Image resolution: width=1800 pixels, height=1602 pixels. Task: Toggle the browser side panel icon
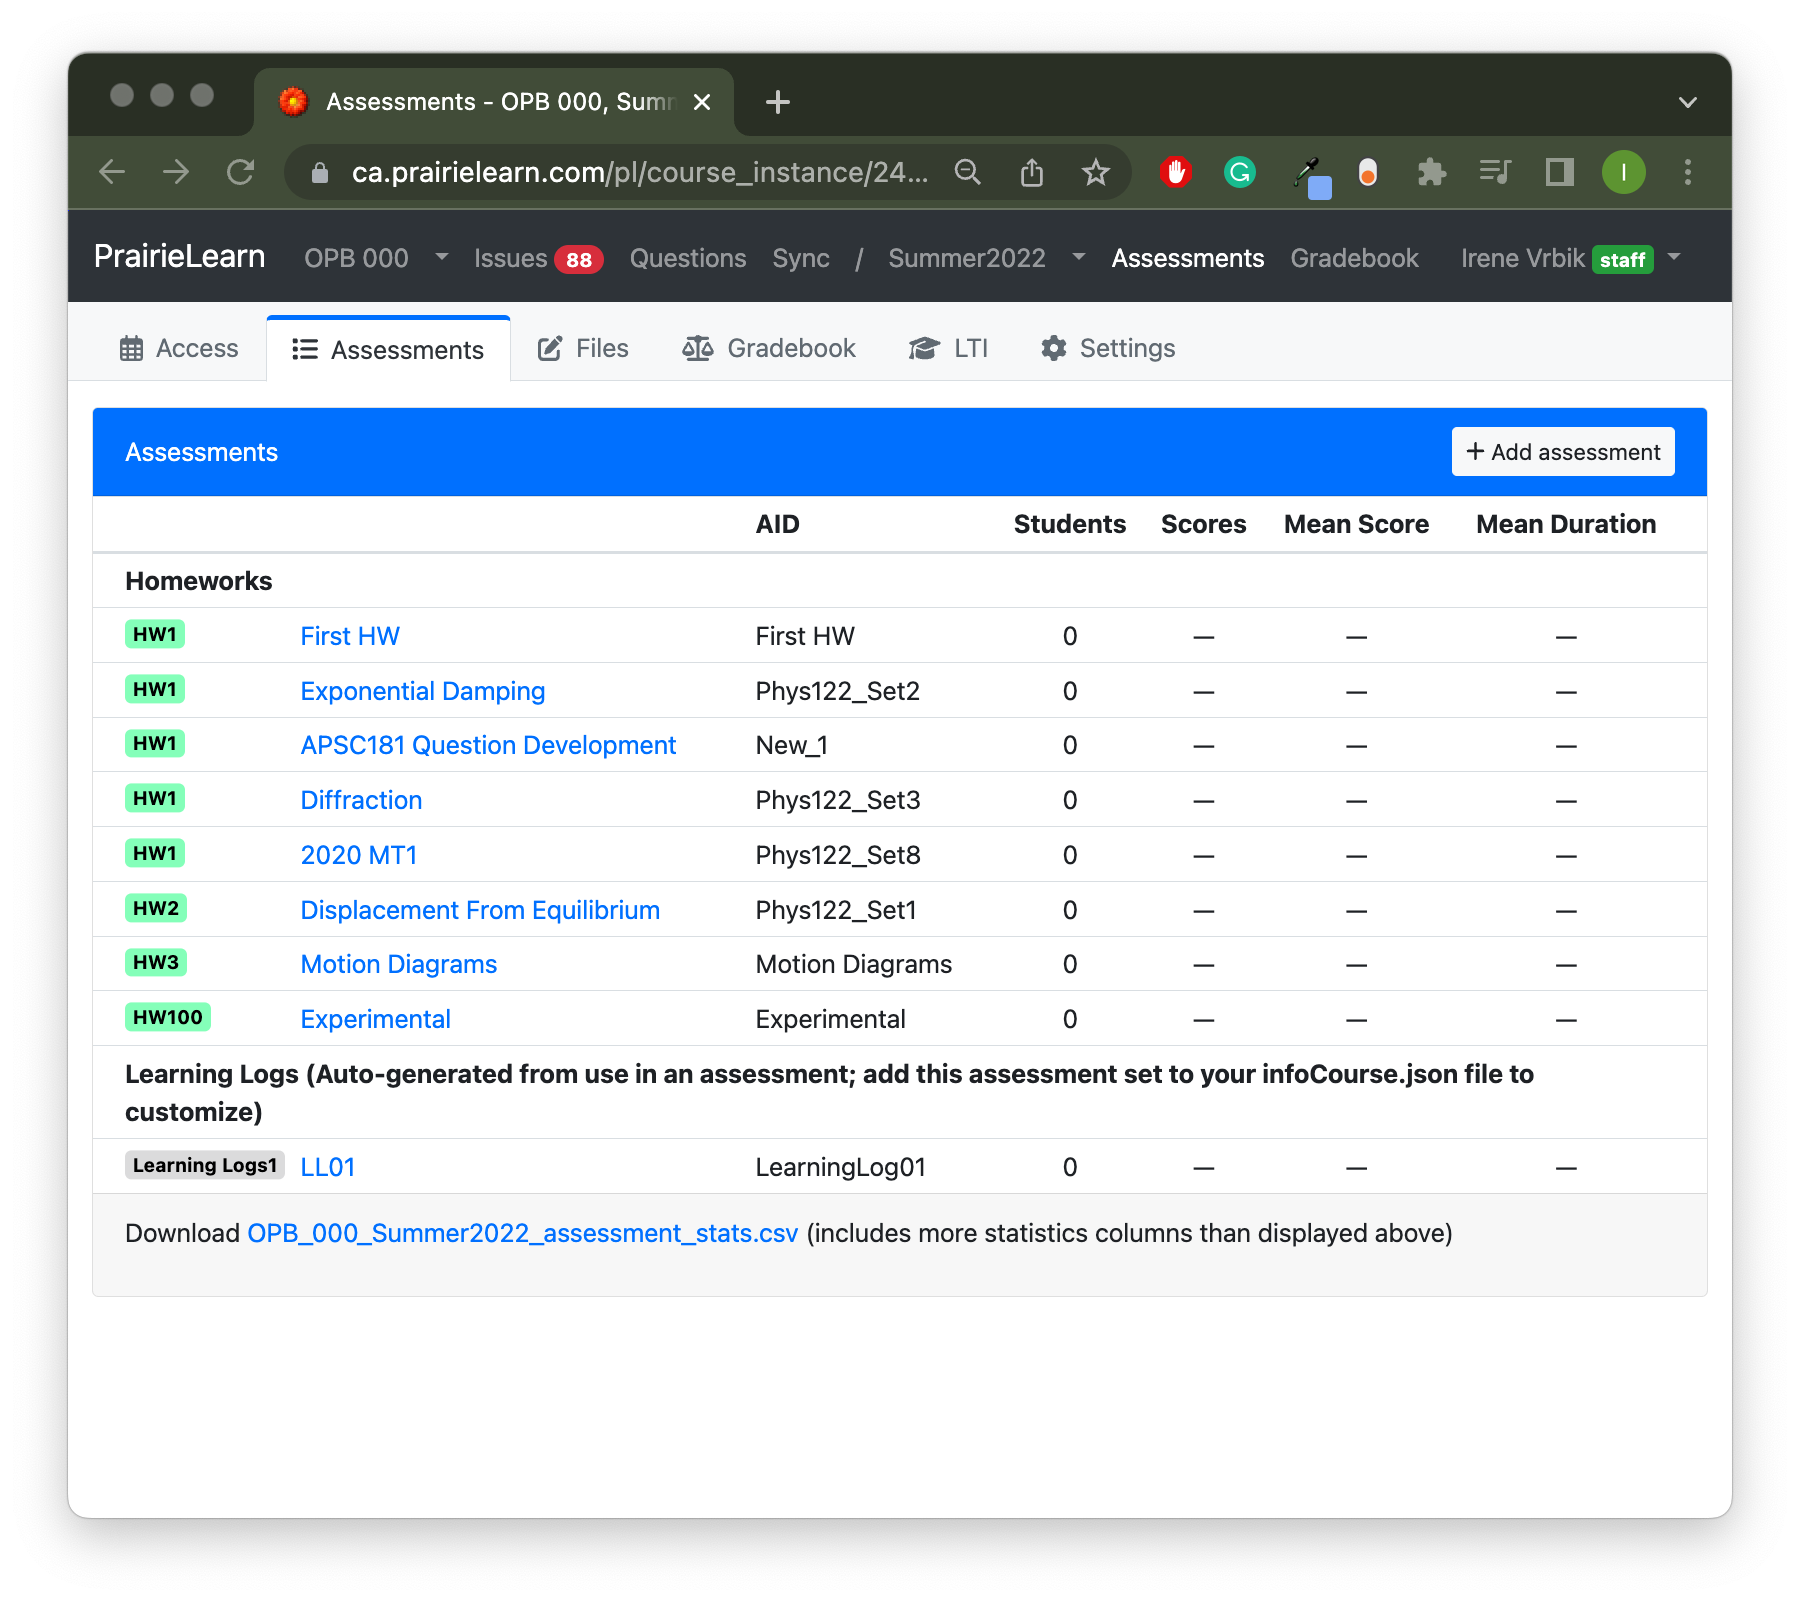(x=1560, y=172)
